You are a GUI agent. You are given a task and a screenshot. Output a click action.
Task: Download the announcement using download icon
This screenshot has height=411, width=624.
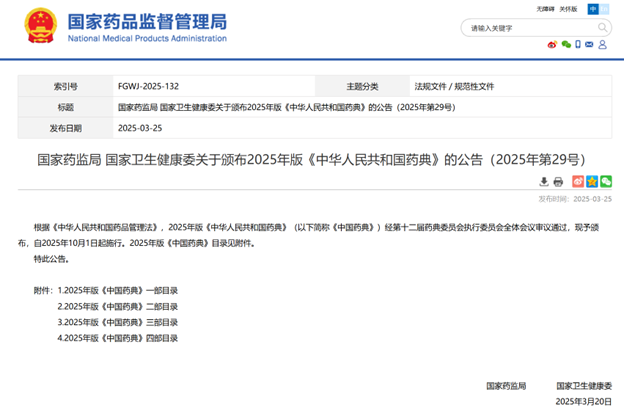point(544,181)
